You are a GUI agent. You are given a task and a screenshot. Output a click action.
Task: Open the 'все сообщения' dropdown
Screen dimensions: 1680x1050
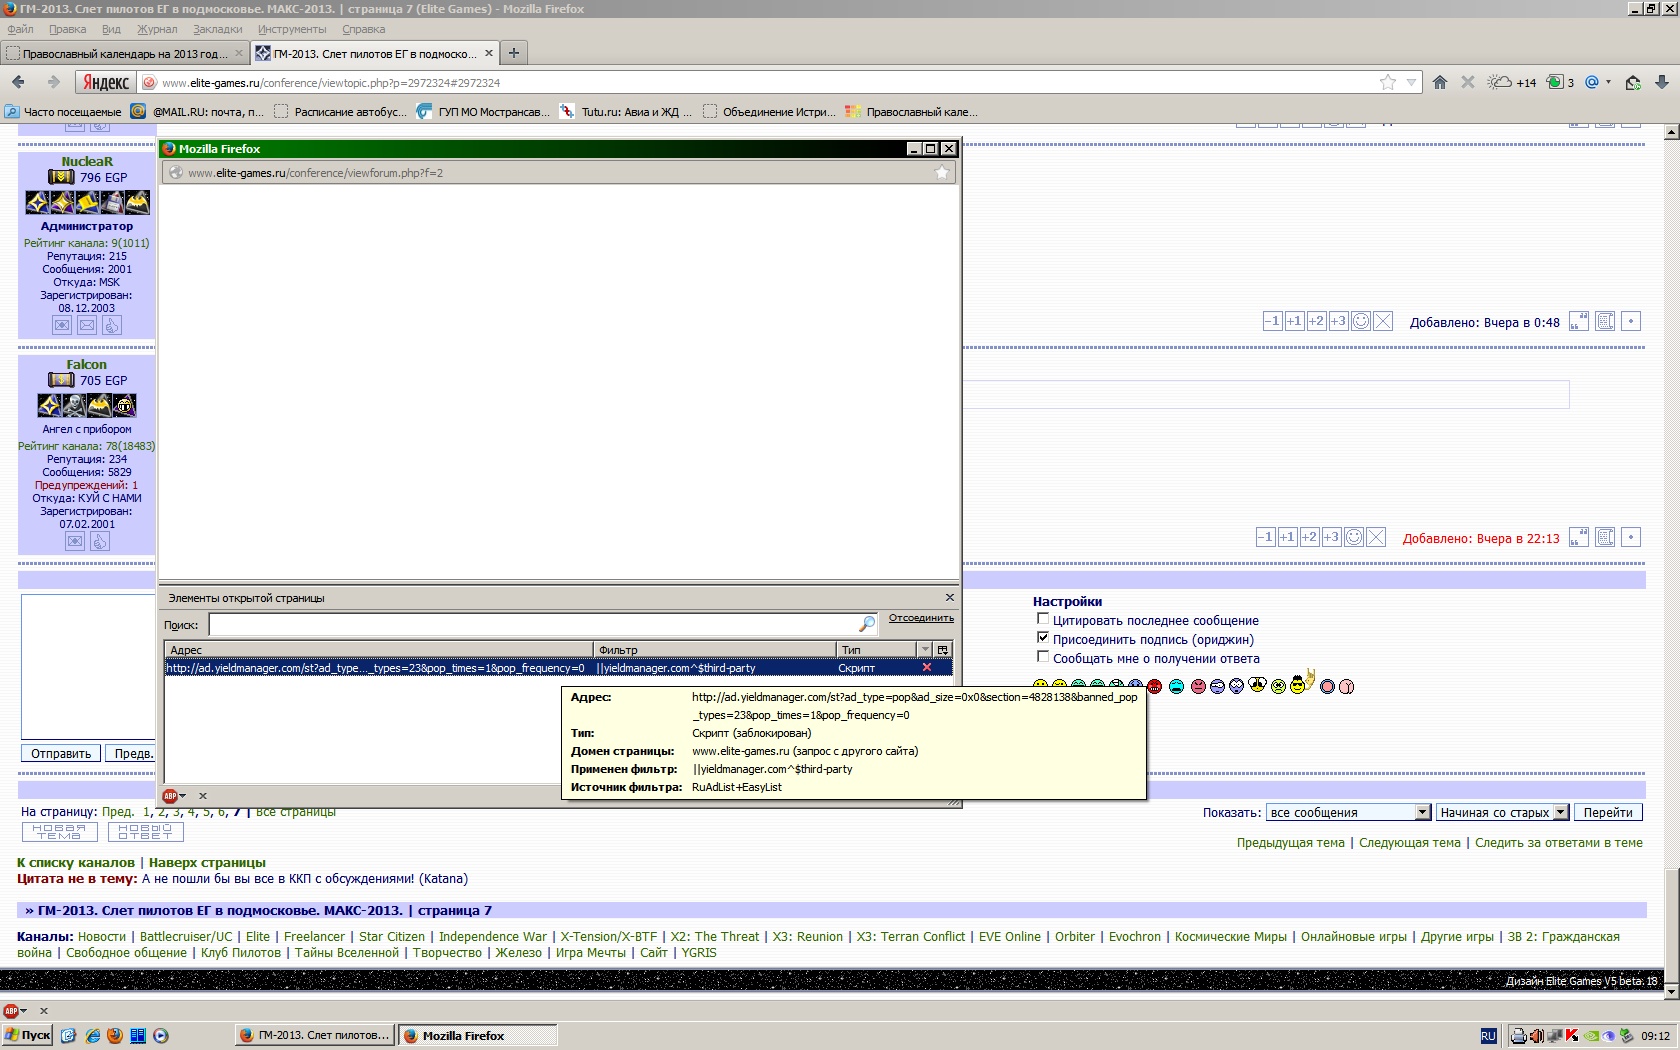pyautogui.click(x=1422, y=813)
